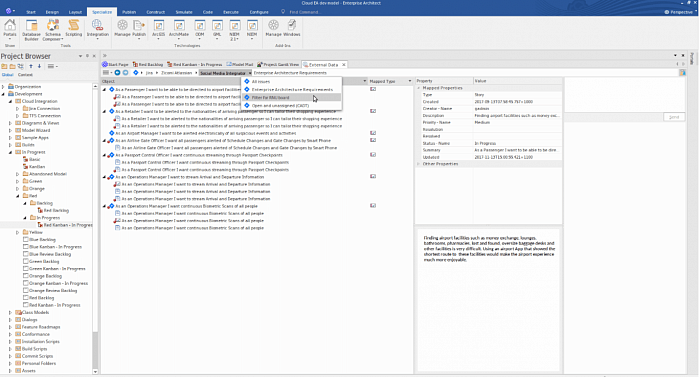The height and width of the screenshot is (377, 699).
Task: Switch to the Global view in Project Browser
Action: 8,75
